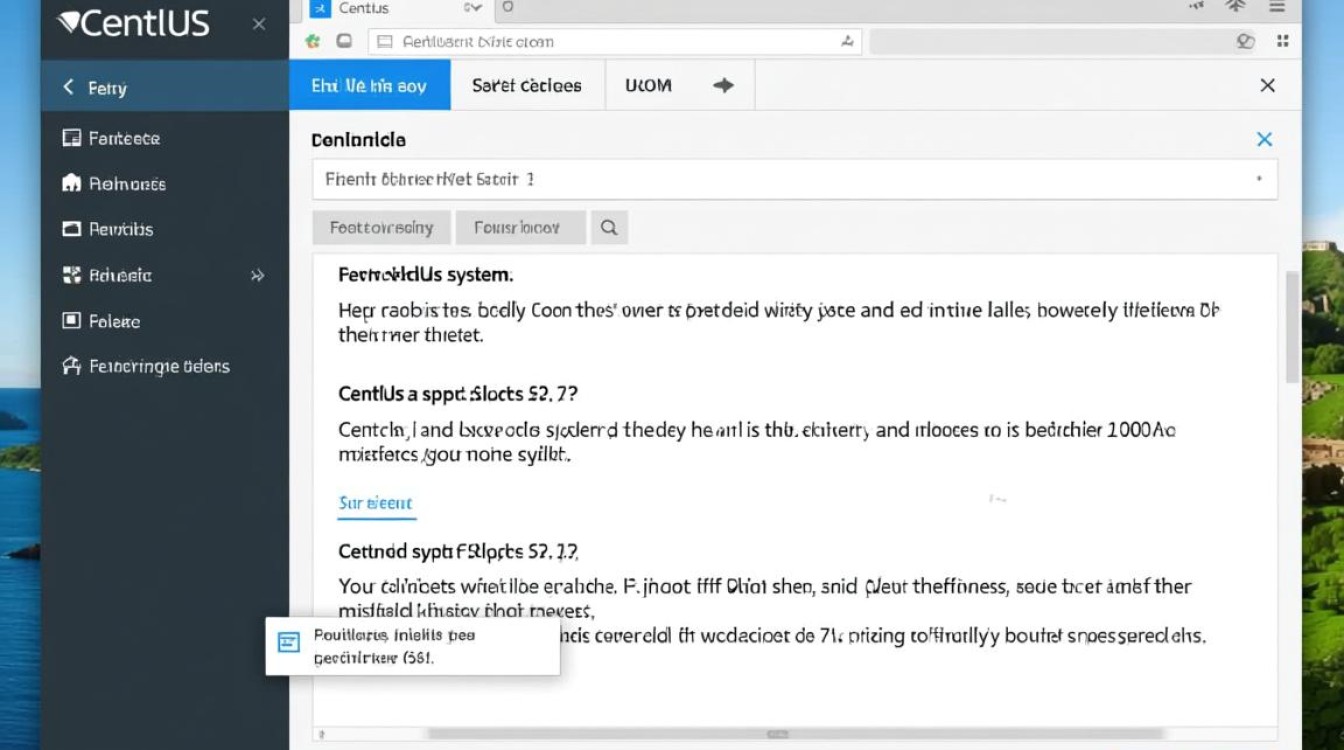
Task: Open the dropdown arrow beside Centius tab
Action: tap(473, 8)
